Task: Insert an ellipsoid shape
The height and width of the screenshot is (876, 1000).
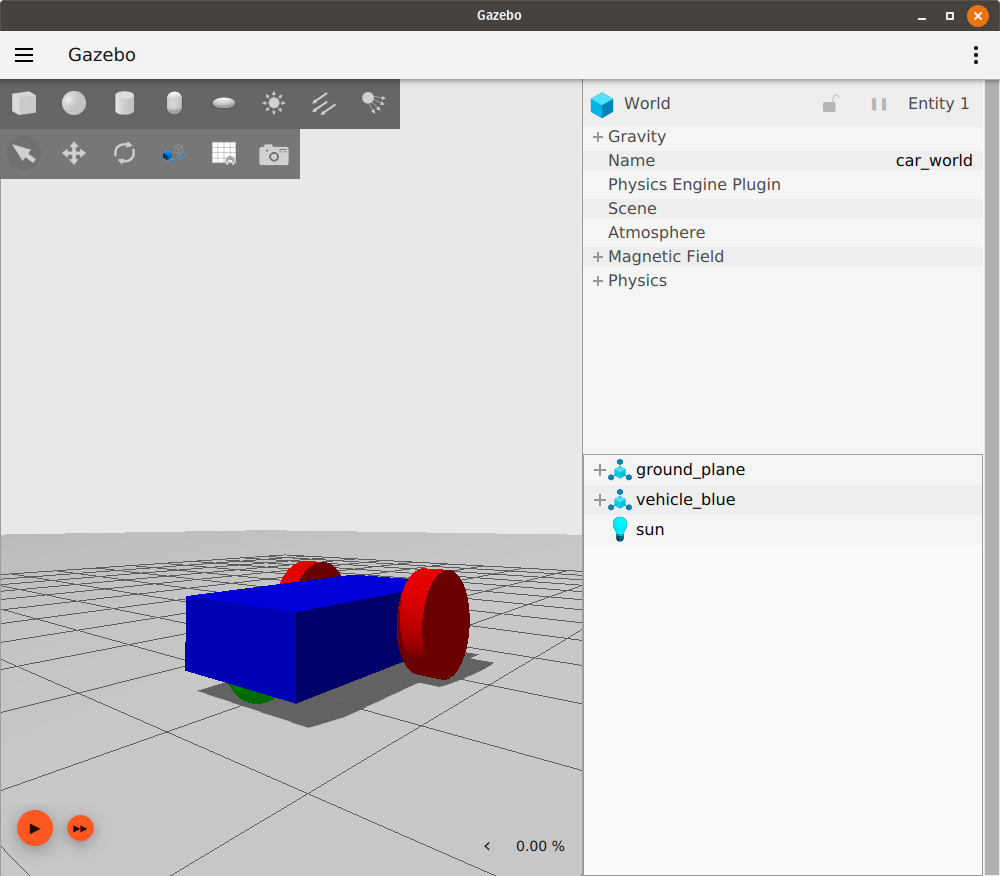Action: pos(224,103)
